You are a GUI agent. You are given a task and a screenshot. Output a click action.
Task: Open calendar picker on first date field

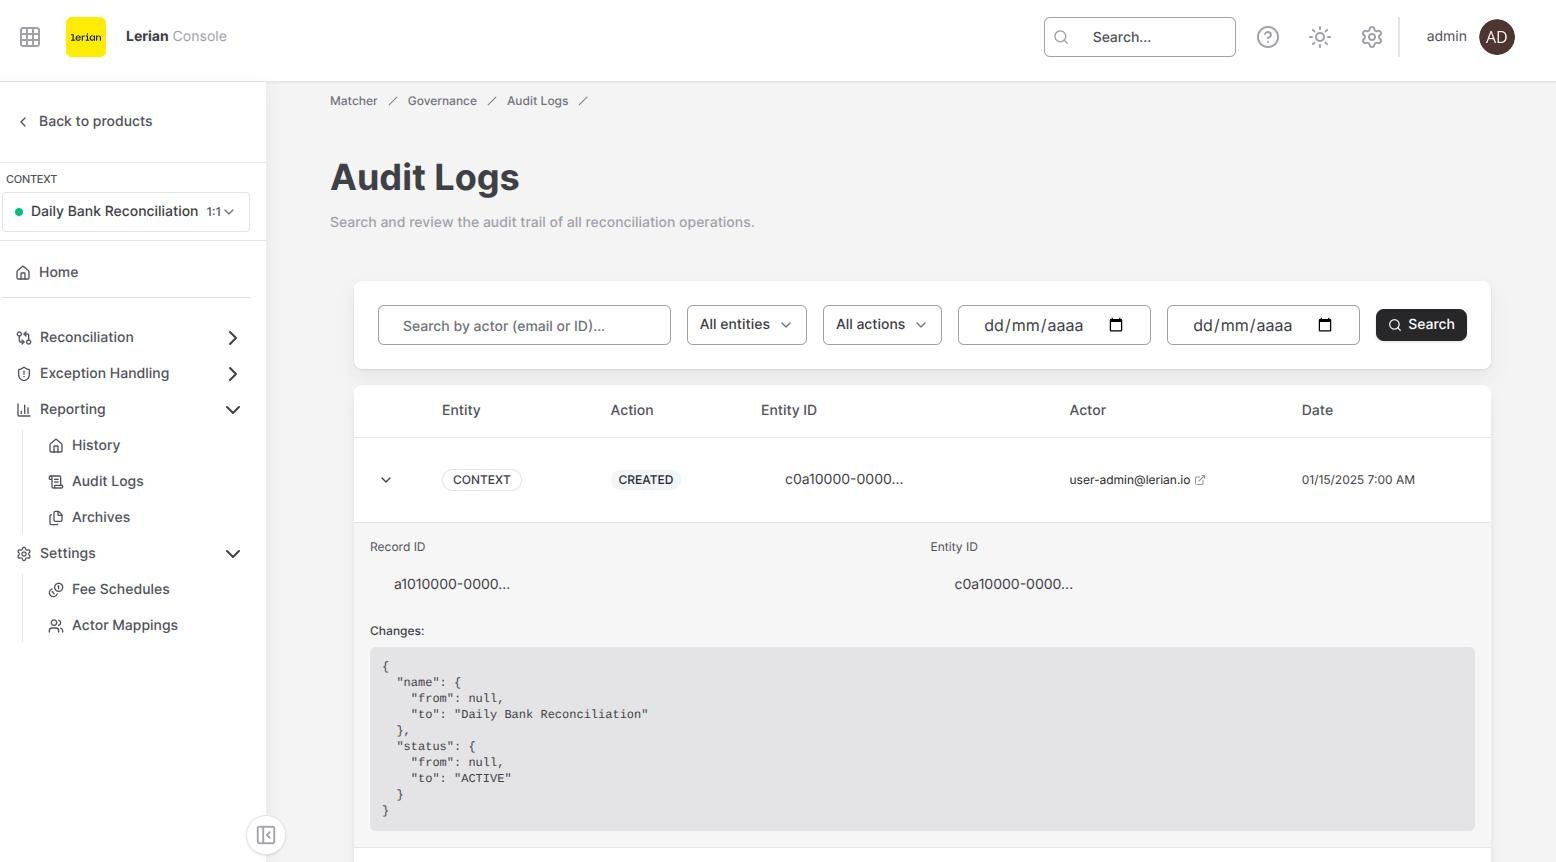pyautogui.click(x=1116, y=325)
